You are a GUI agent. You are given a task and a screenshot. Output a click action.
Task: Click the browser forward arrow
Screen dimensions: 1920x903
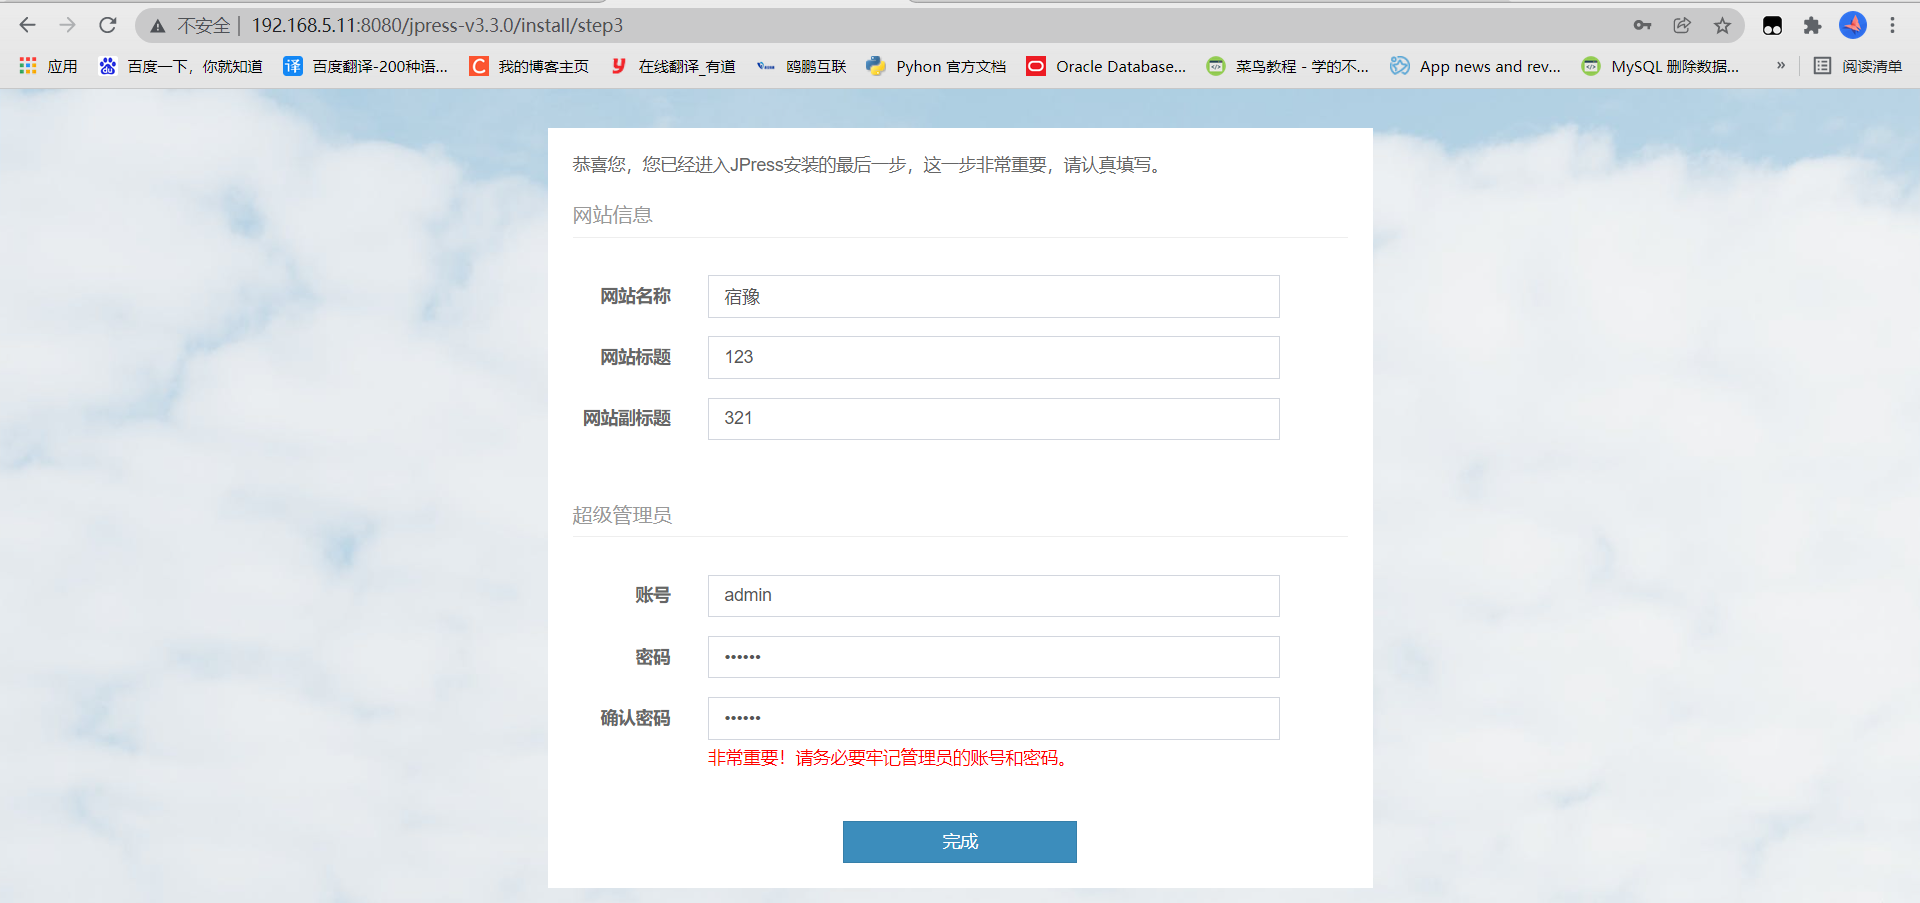click(x=67, y=25)
